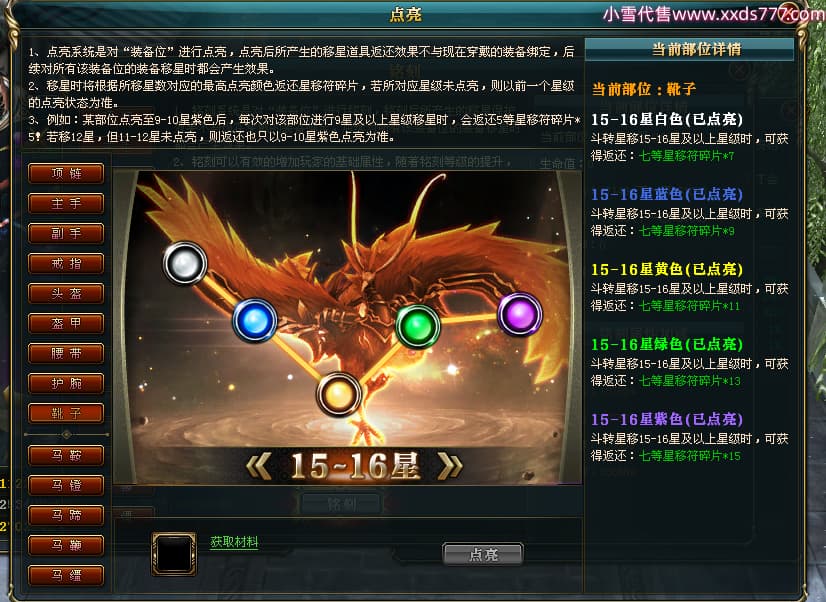The width and height of the screenshot is (826, 602).
Task: Close the 点亮 window
Action: click(789, 12)
